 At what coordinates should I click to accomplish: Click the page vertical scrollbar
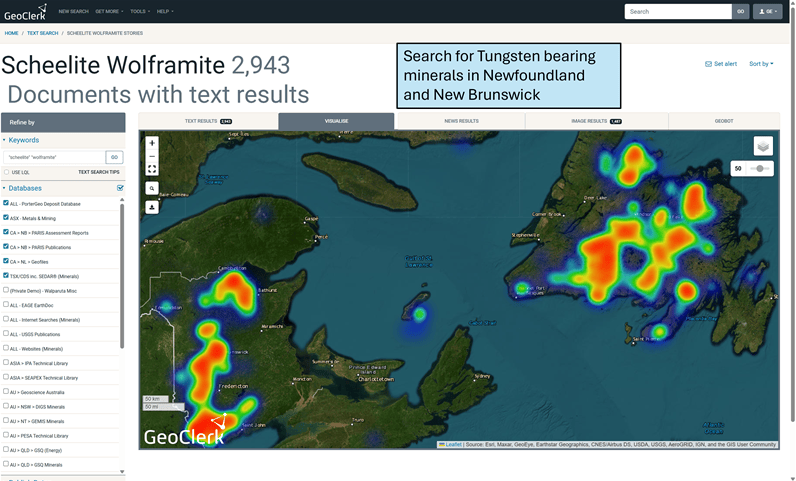[792, 213]
